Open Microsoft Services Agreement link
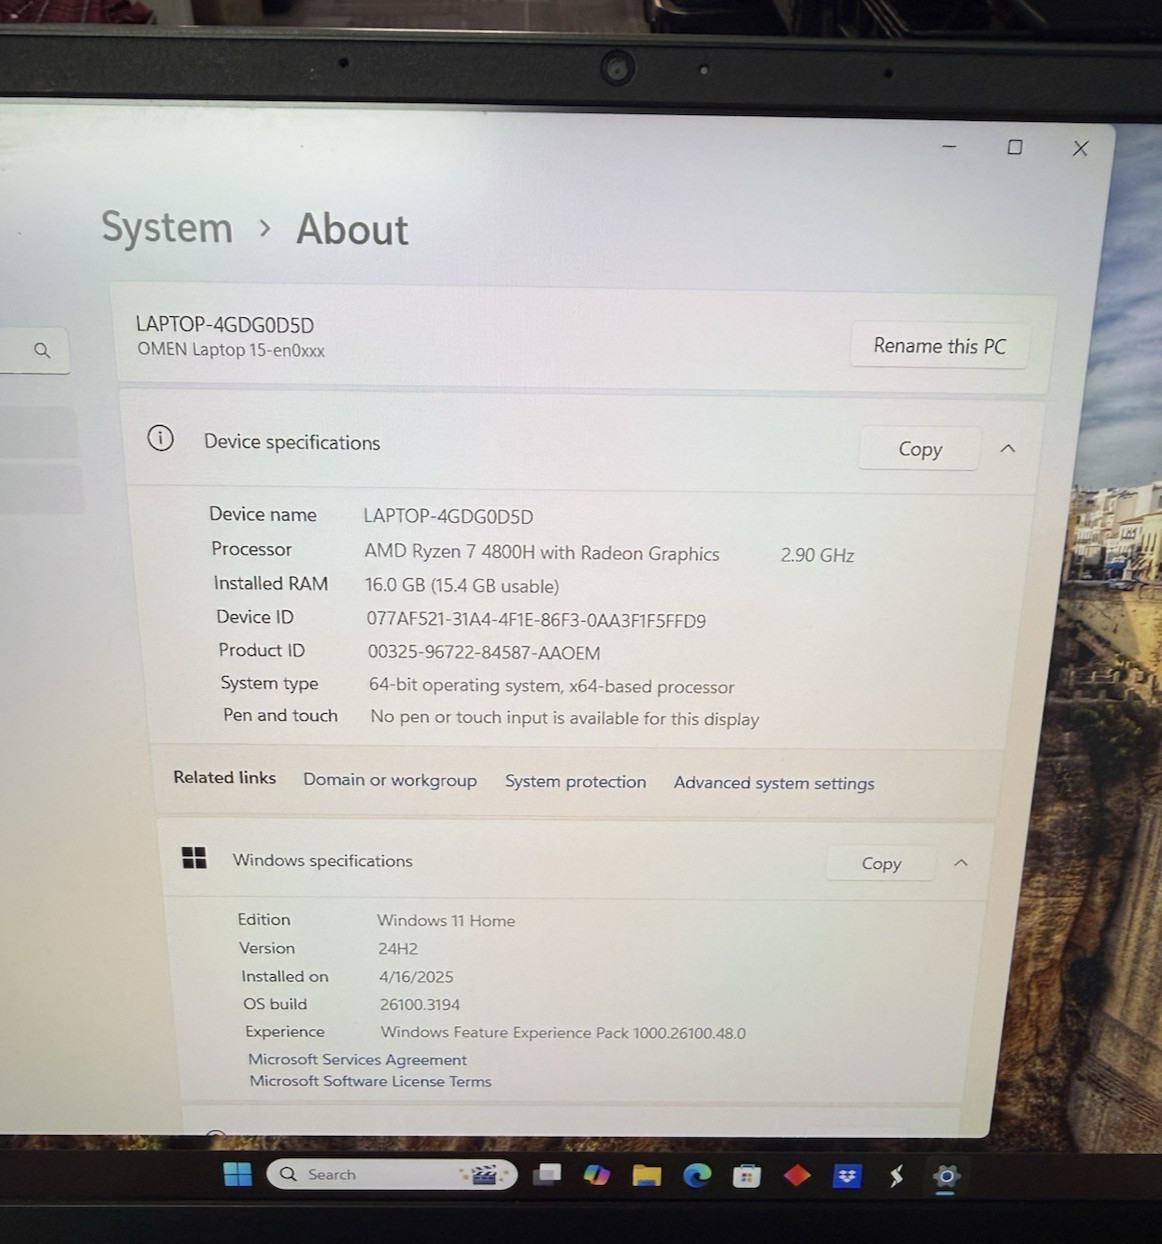Viewport: 1162px width, 1244px height. point(357,1059)
